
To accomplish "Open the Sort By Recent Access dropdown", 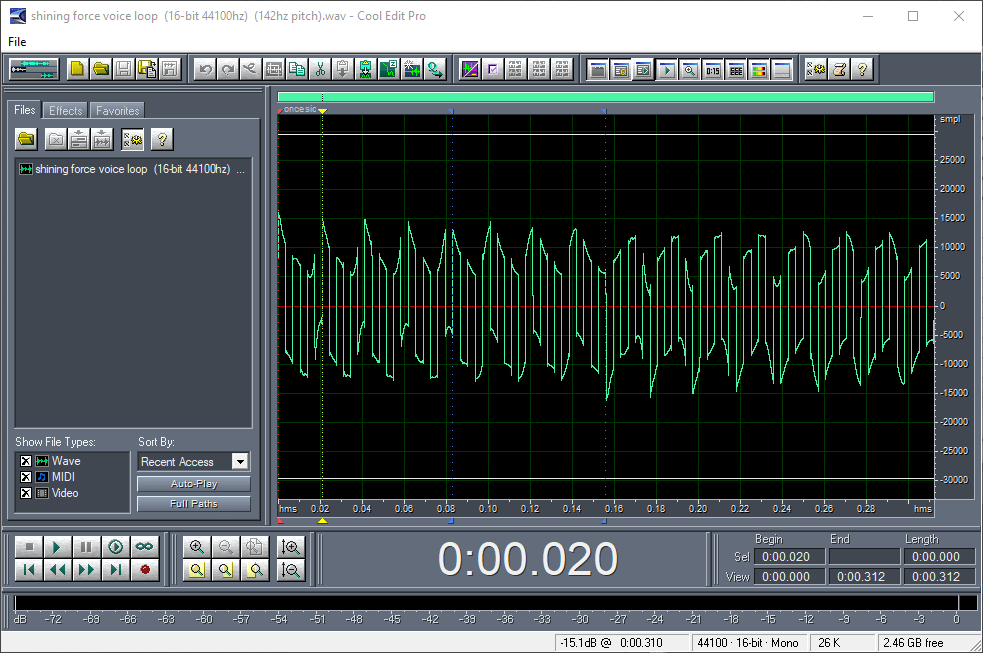I will point(239,461).
